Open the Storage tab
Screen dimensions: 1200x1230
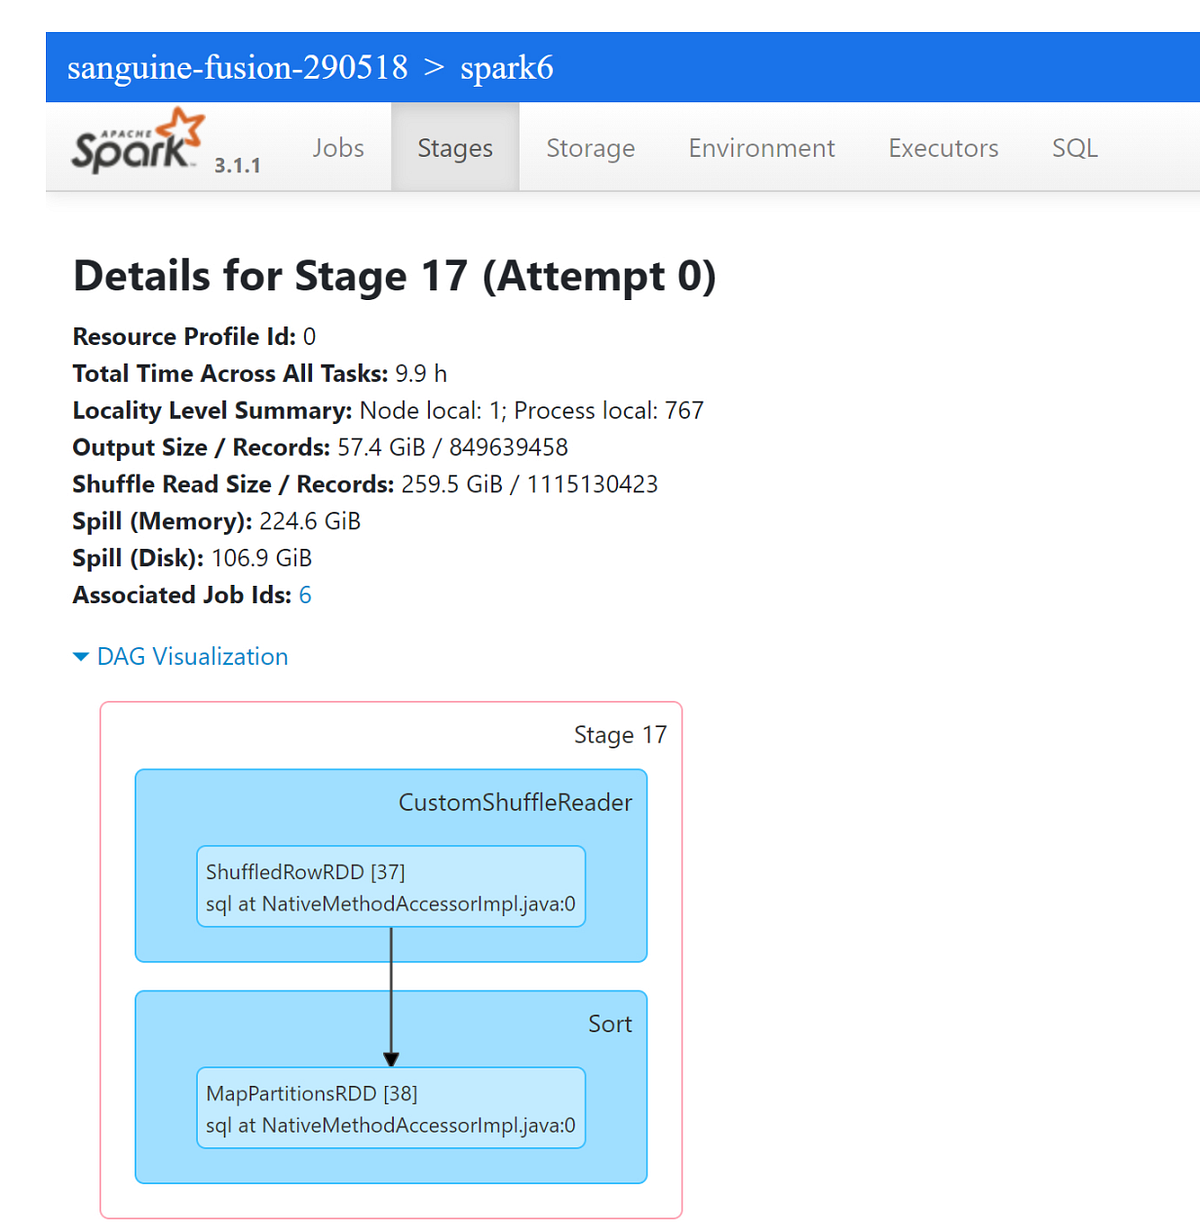[590, 147]
